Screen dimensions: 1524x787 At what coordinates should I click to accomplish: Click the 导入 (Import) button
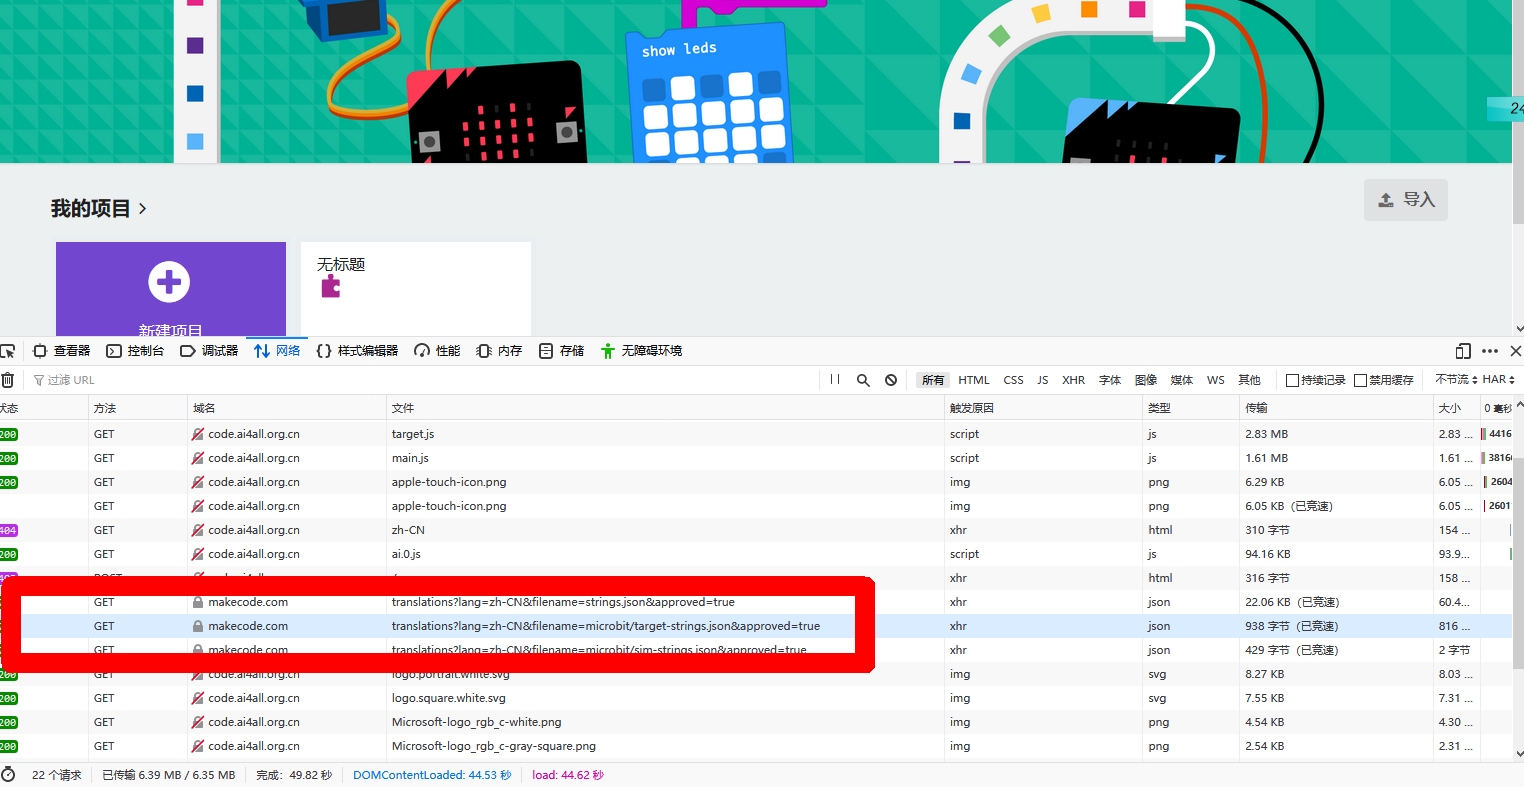click(x=1405, y=200)
